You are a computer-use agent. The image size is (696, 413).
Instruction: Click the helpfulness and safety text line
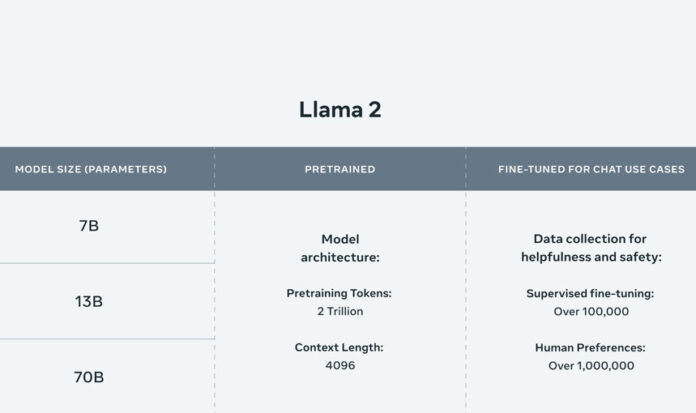click(x=591, y=257)
